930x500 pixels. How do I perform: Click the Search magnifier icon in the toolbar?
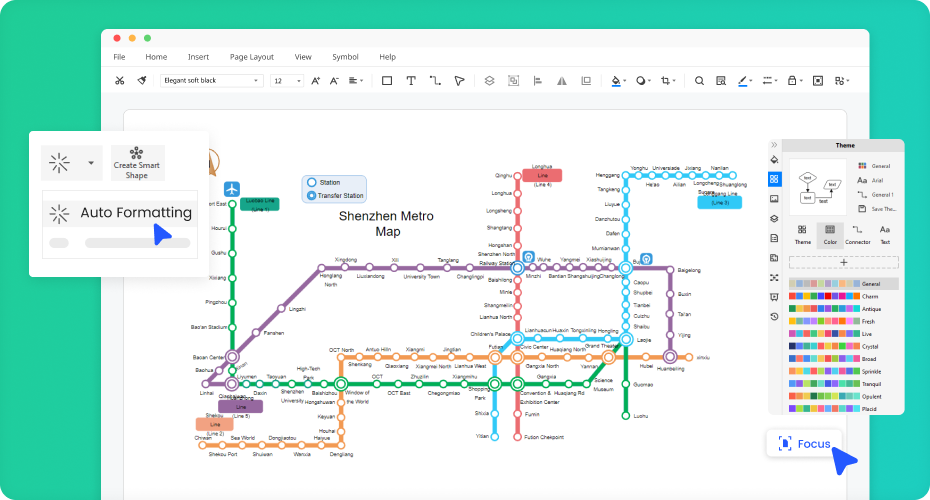(699, 81)
